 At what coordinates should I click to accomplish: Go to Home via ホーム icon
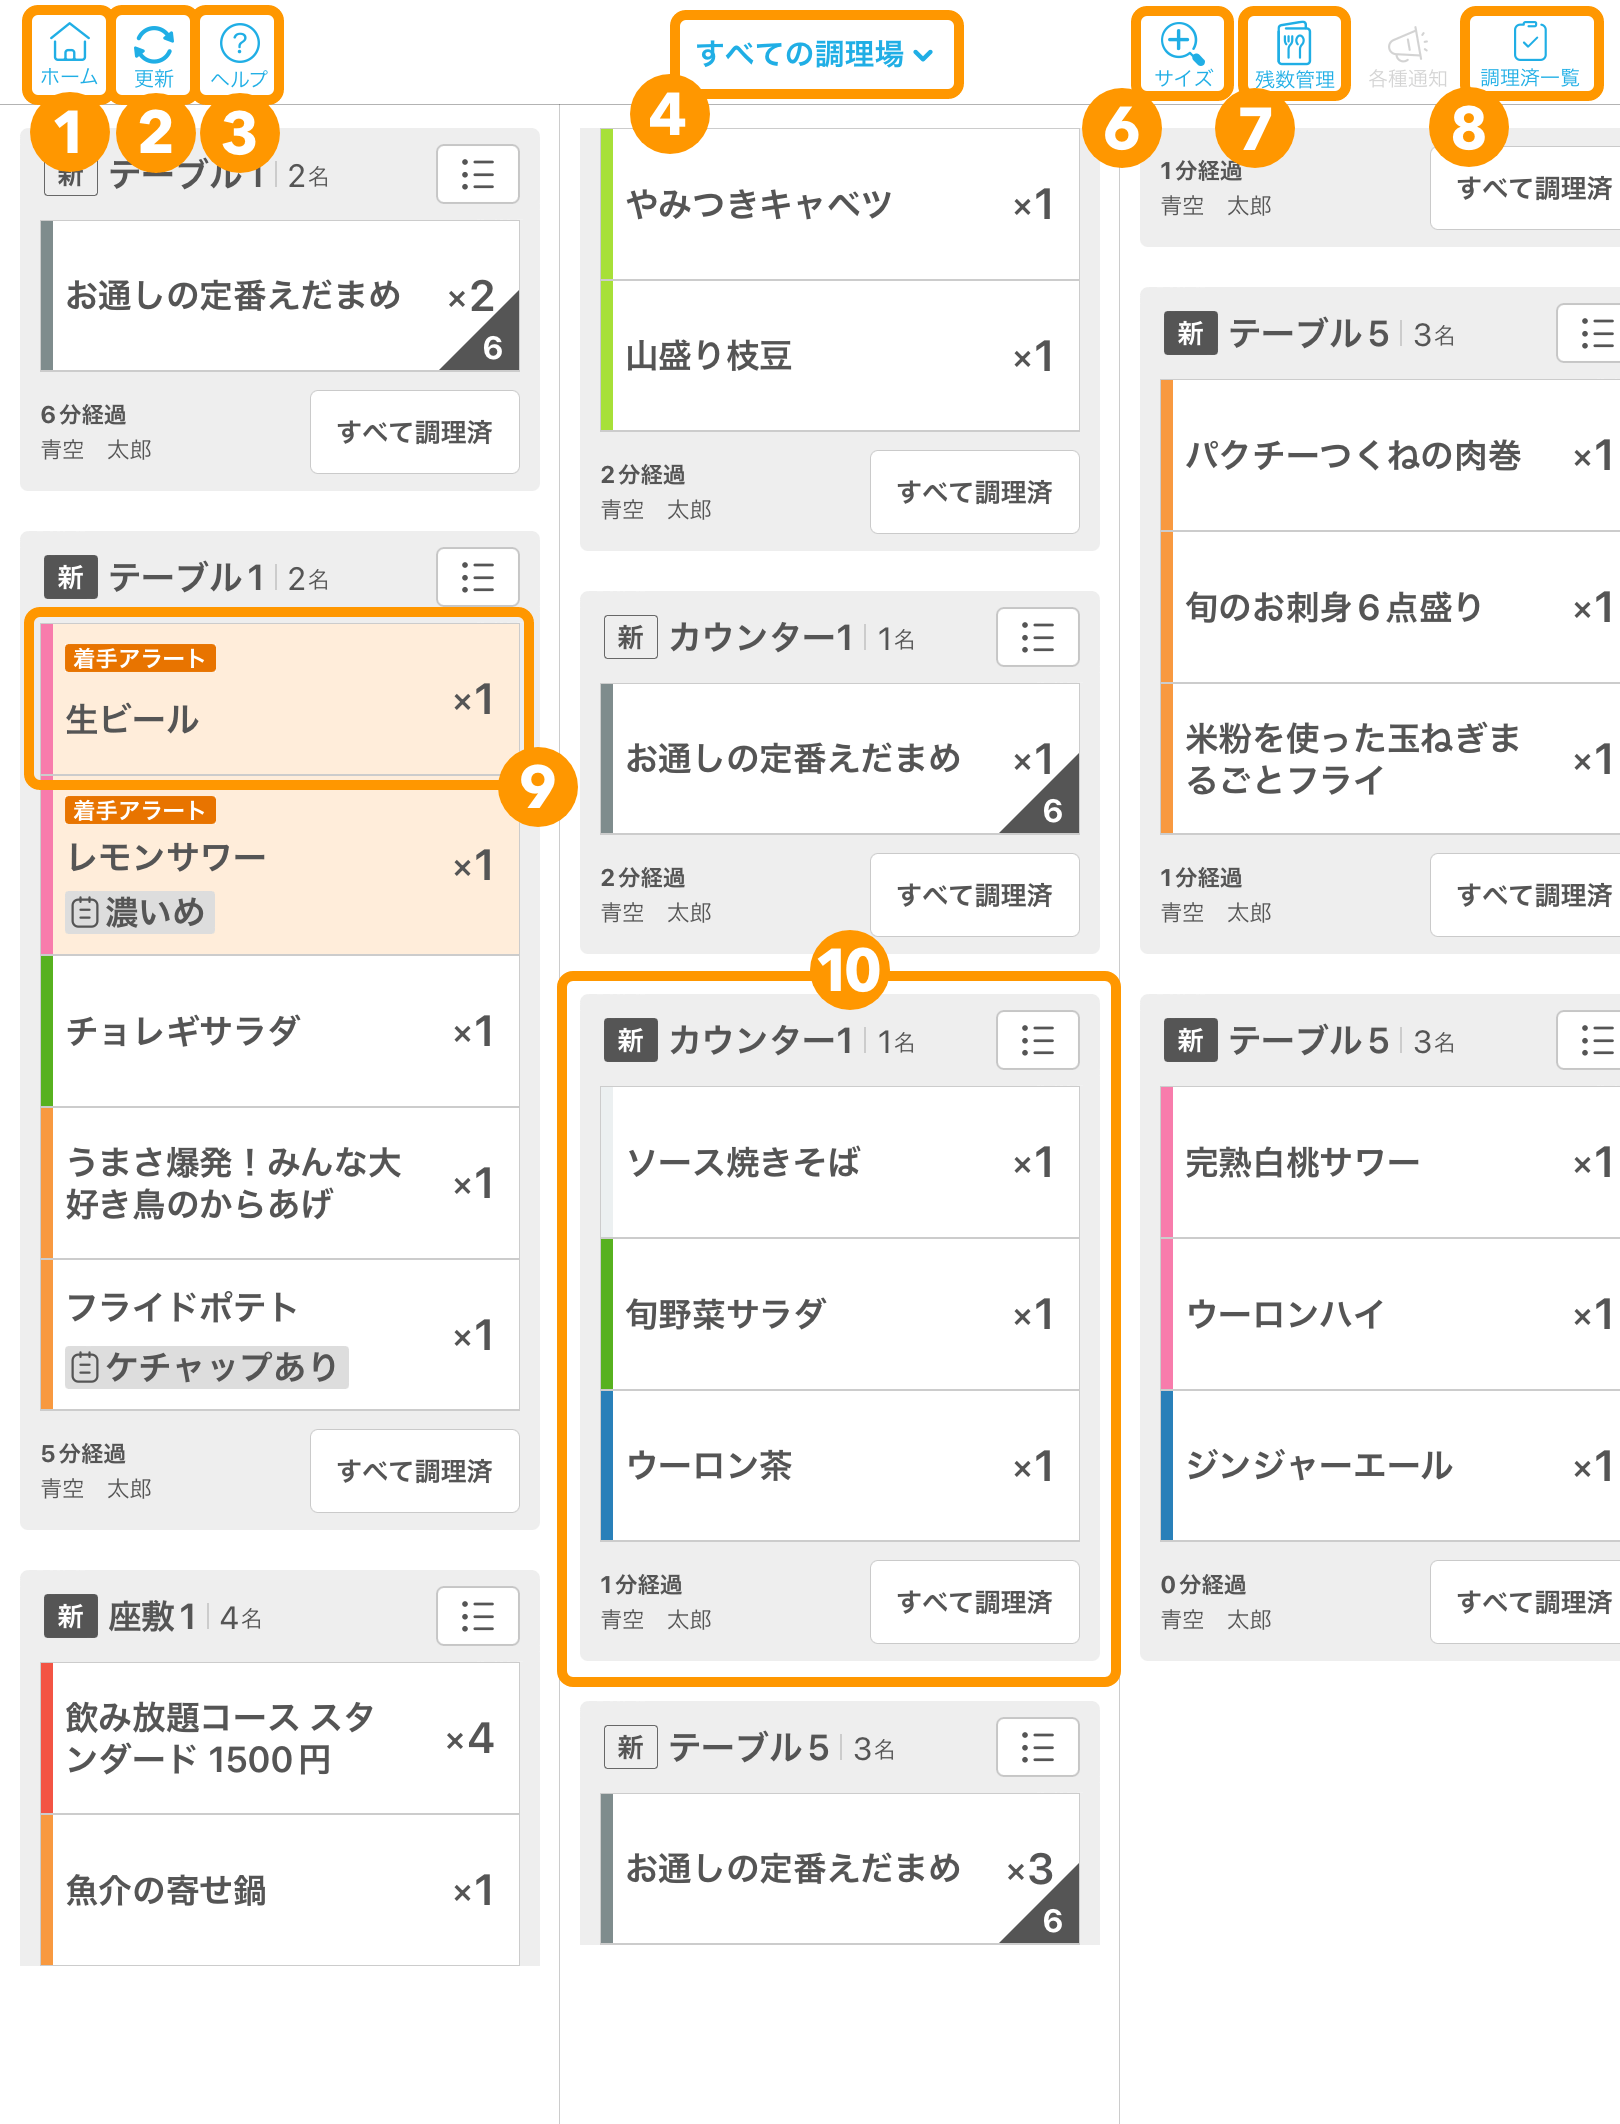coord(68,53)
